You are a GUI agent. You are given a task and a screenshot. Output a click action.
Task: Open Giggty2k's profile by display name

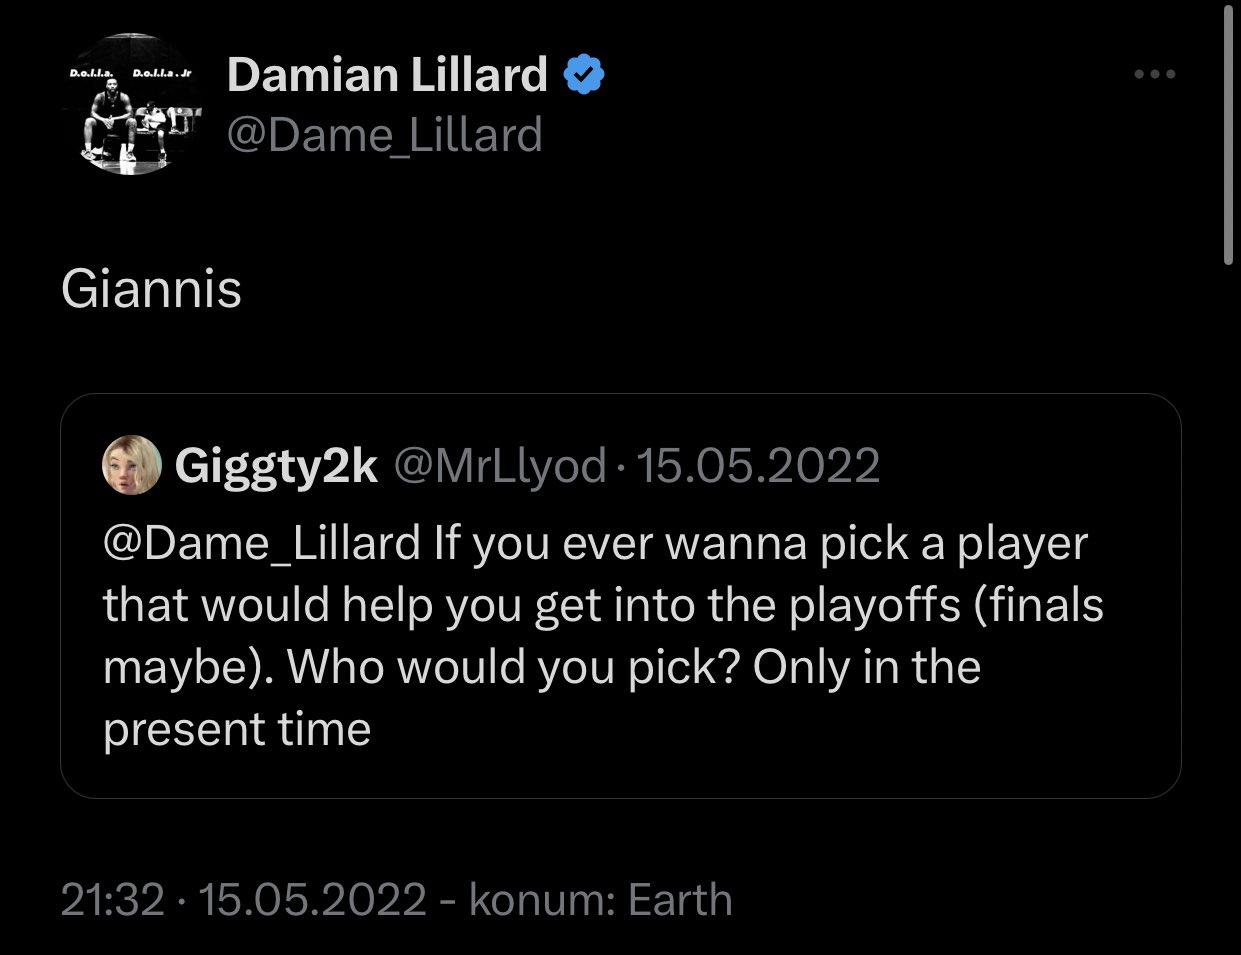(x=276, y=465)
